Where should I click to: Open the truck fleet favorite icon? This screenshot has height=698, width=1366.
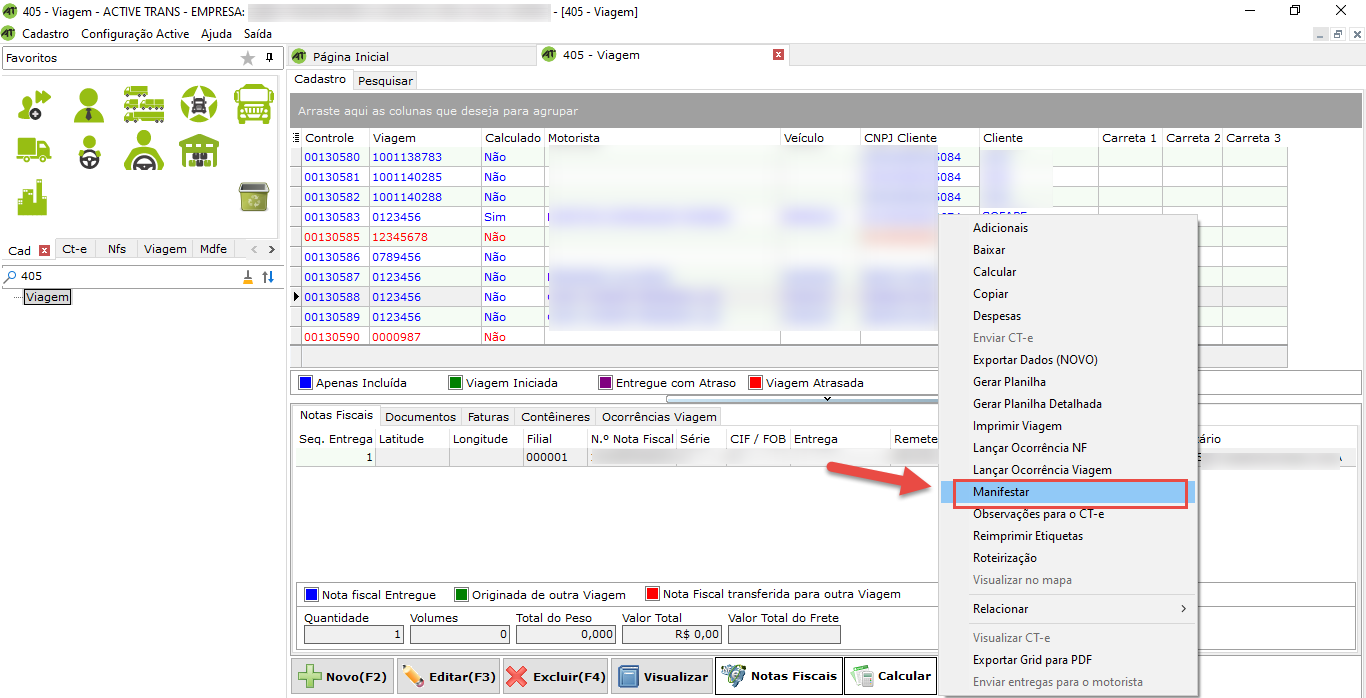(x=143, y=103)
